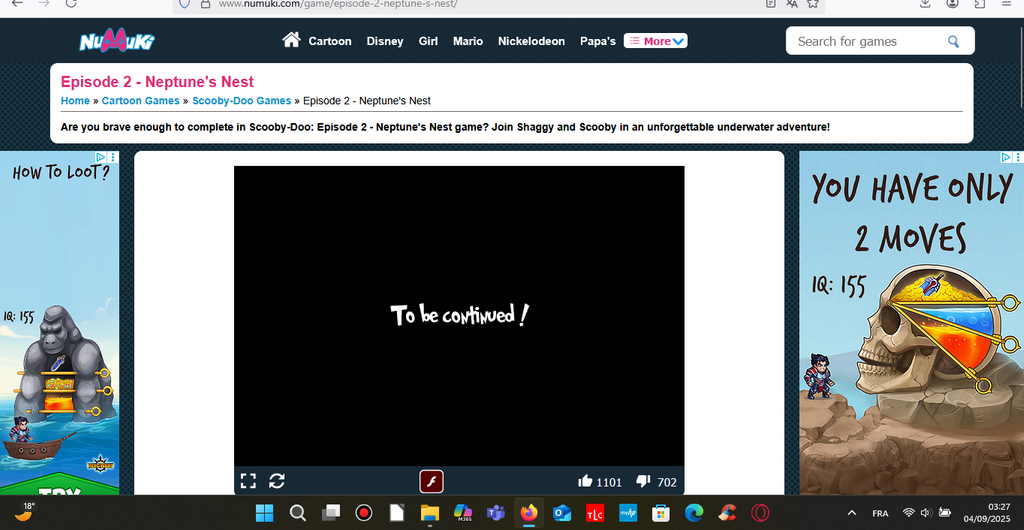Click the Numuki home icon in navigation
This screenshot has width=1024, height=530.
click(x=291, y=40)
